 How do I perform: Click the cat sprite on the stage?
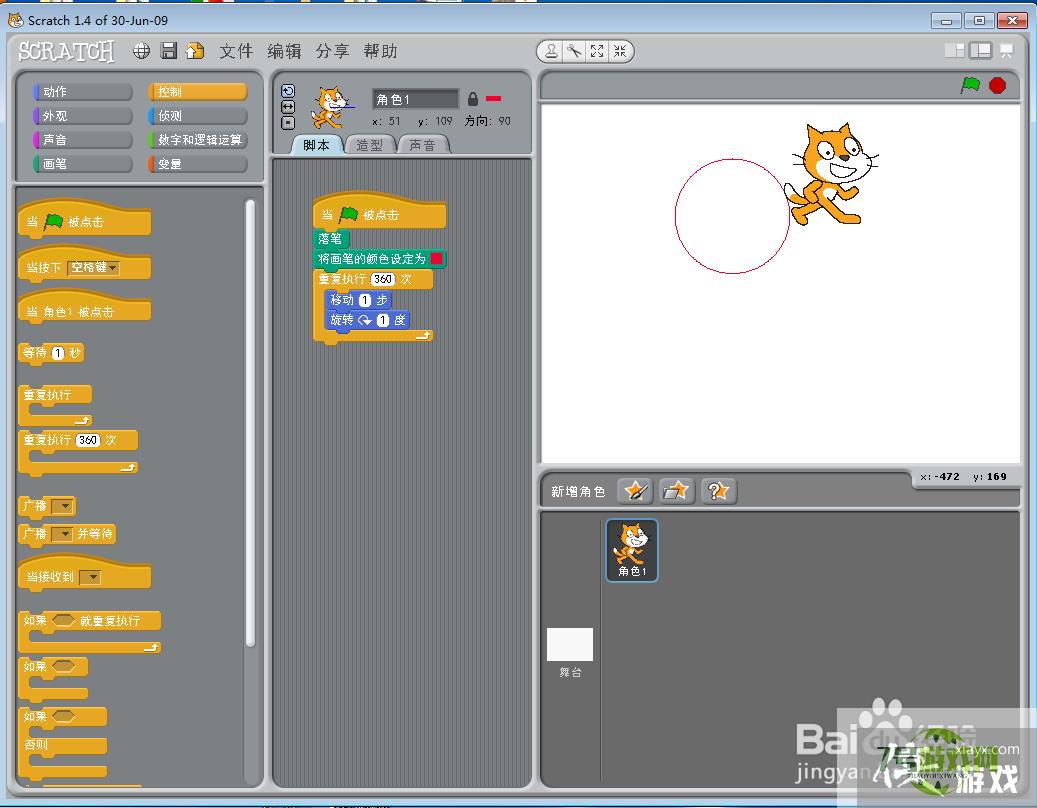point(831,173)
